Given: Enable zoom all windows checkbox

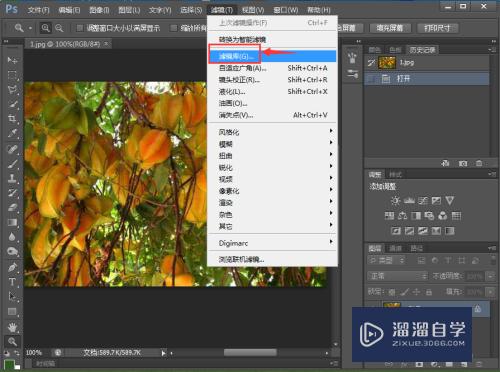Looking at the screenshot, I should pos(173,28).
